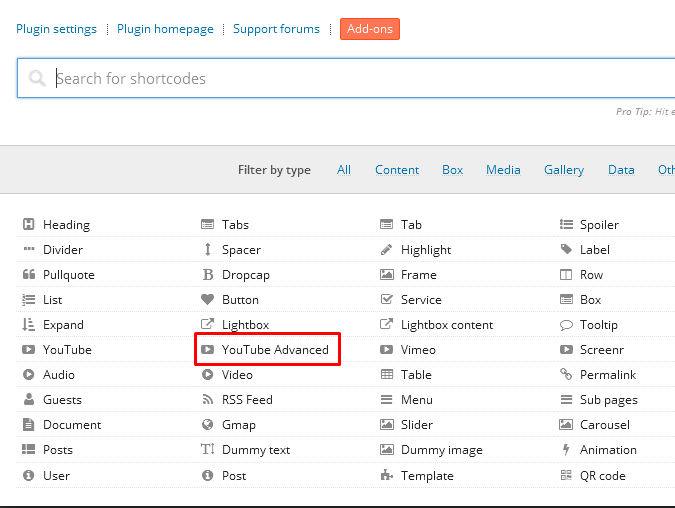Click the YouTube Advanced shortcode icon
This screenshot has width=675, height=508.
208,350
